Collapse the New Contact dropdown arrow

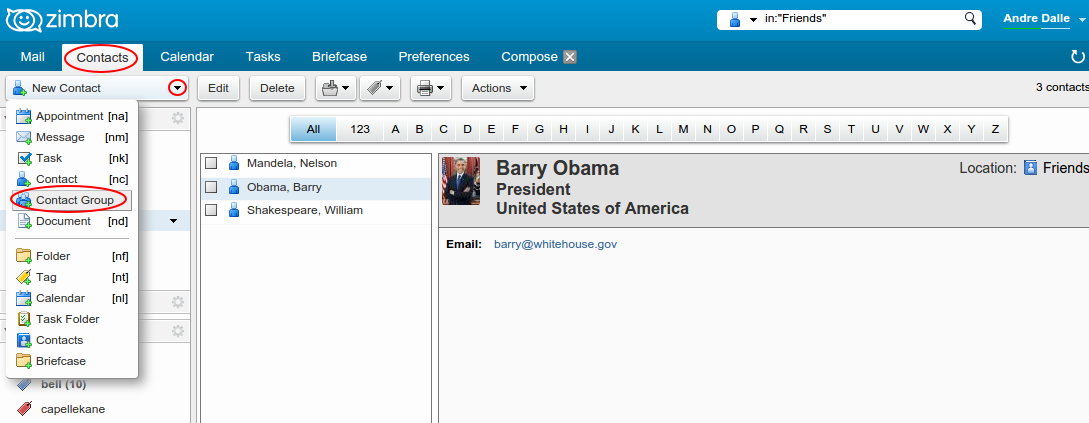(178, 88)
